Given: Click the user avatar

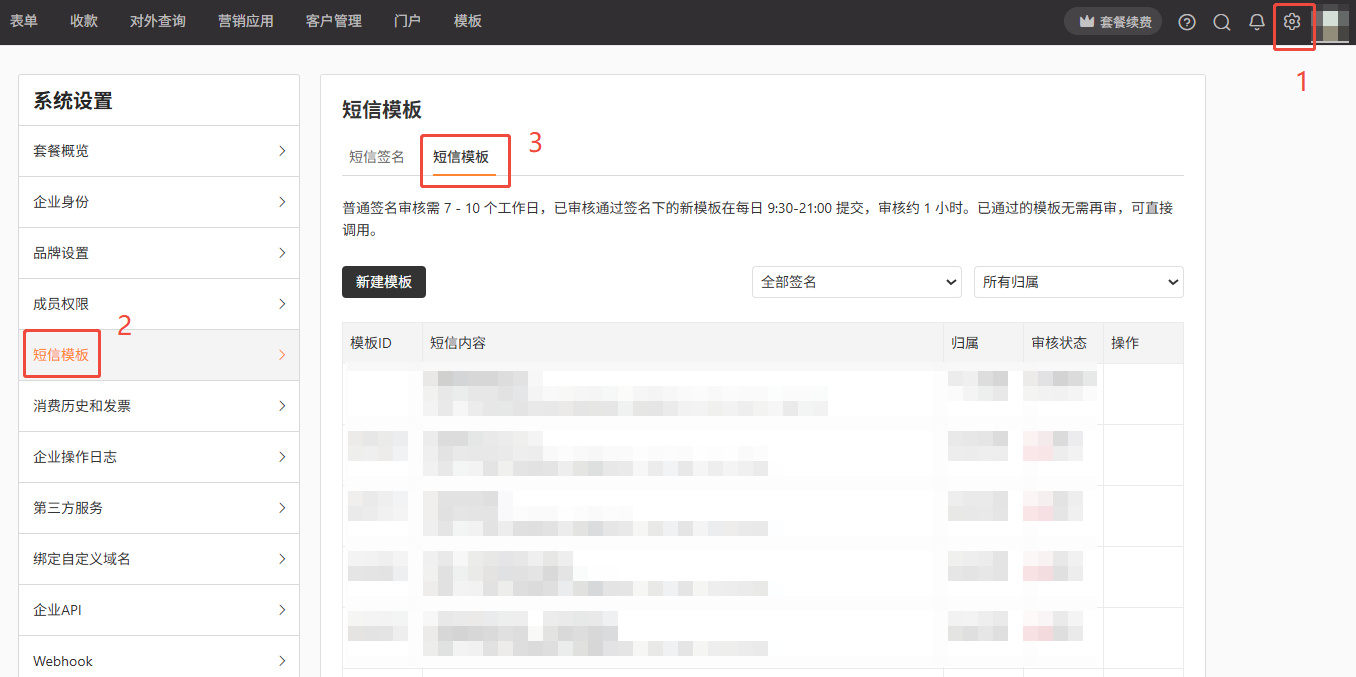Looking at the screenshot, I should click(x=1330, y=22).
